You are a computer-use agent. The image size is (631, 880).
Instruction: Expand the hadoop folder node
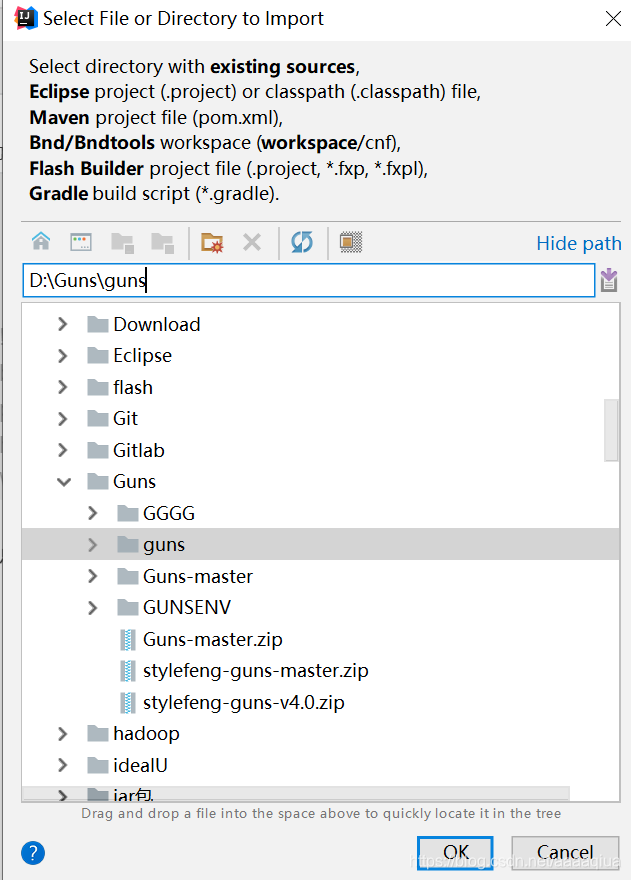[63, 734]
